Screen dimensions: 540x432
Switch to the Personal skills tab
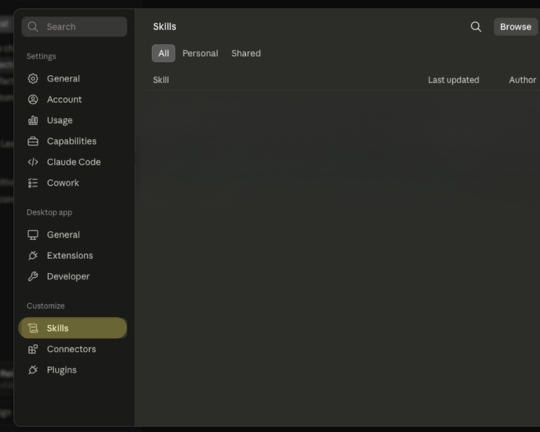point(200,53)
